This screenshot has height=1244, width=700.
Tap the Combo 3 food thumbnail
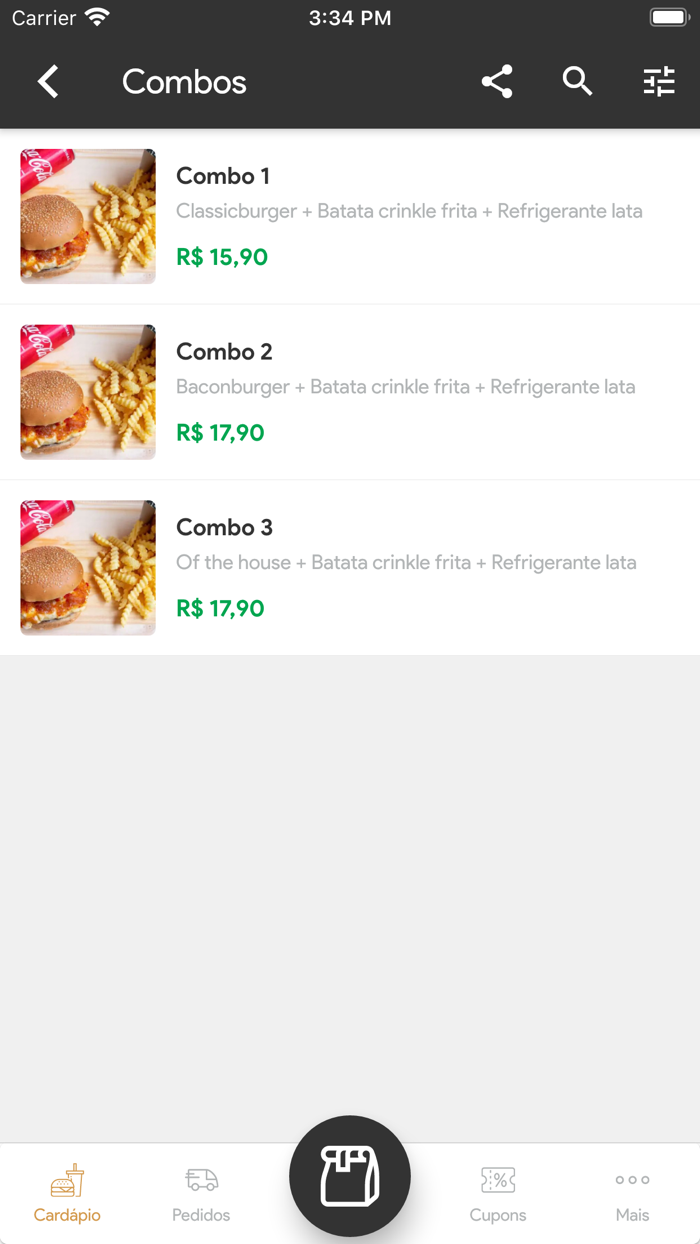[x=88, y=567]
